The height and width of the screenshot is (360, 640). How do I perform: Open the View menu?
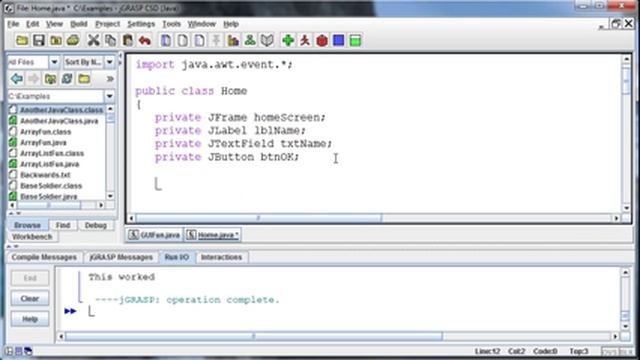54,24
